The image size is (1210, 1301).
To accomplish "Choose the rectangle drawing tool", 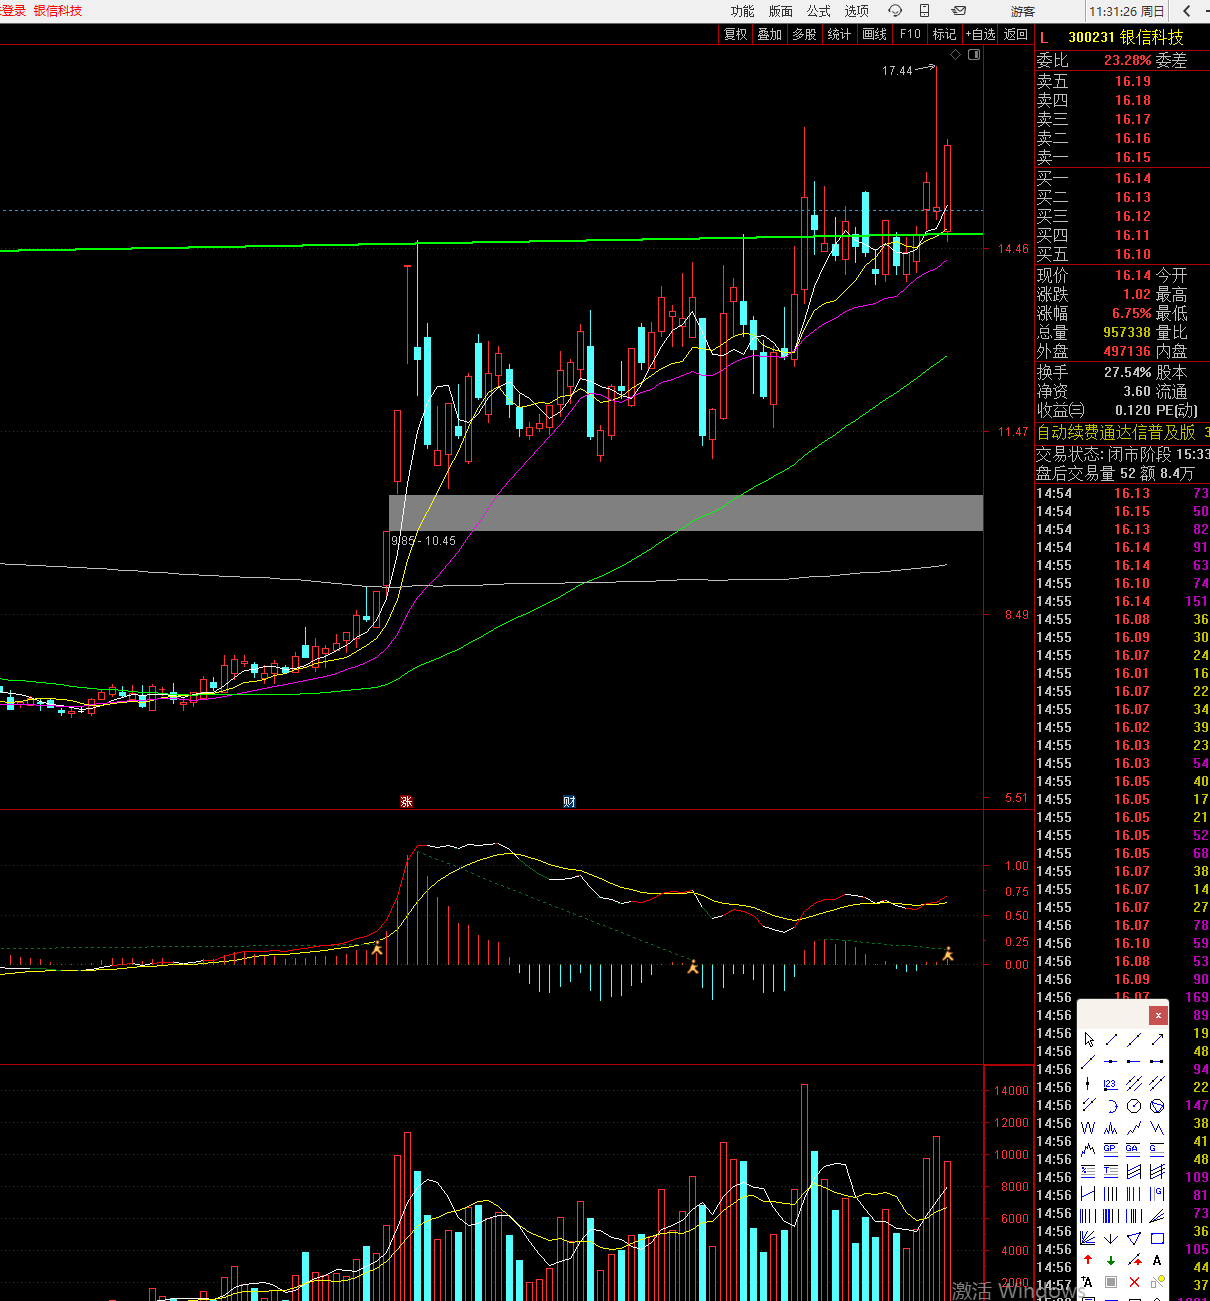I will click(1157, 1238).
